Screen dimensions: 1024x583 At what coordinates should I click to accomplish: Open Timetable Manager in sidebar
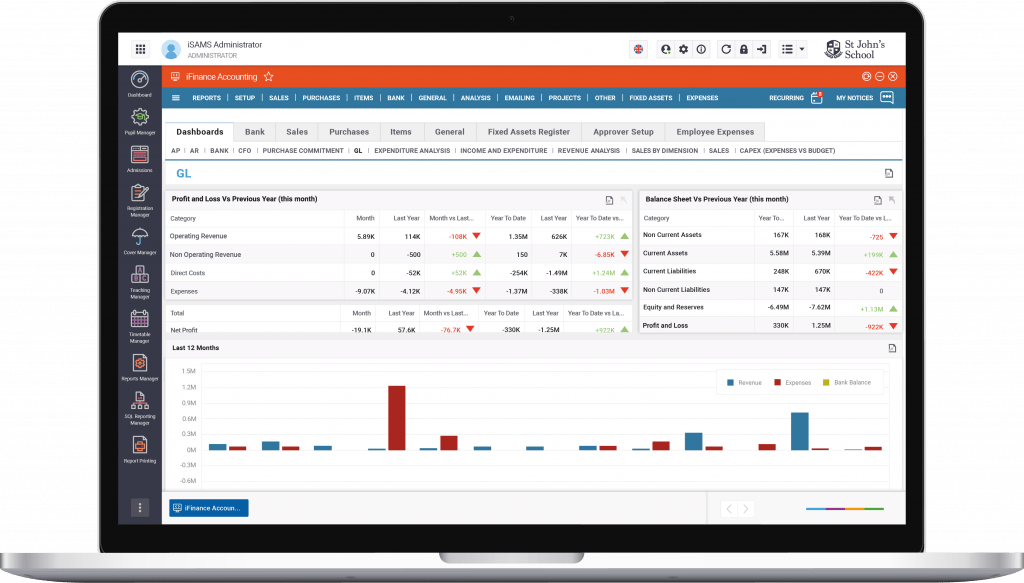click(140, 326)
